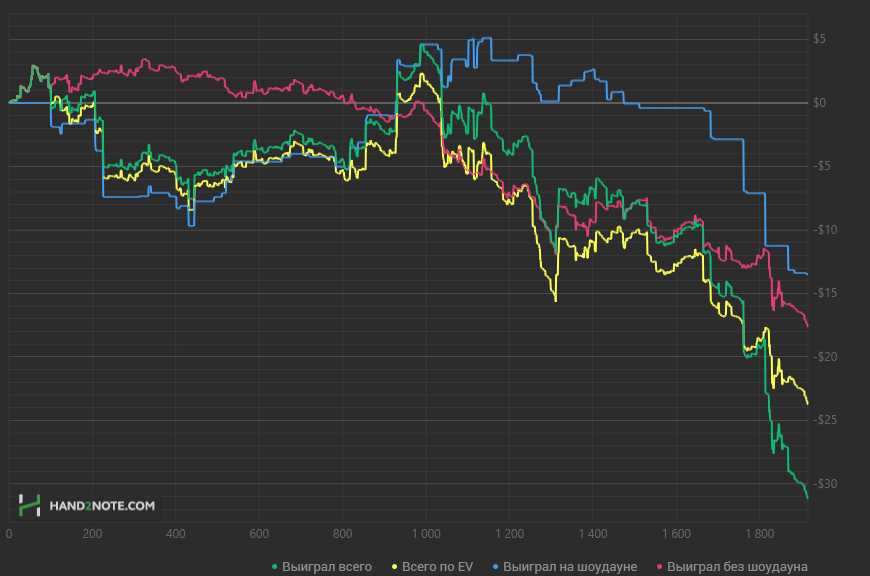Click the '-$30' y-axis label
The width and height of the screenshot is (870, 576).
(825, 484)
